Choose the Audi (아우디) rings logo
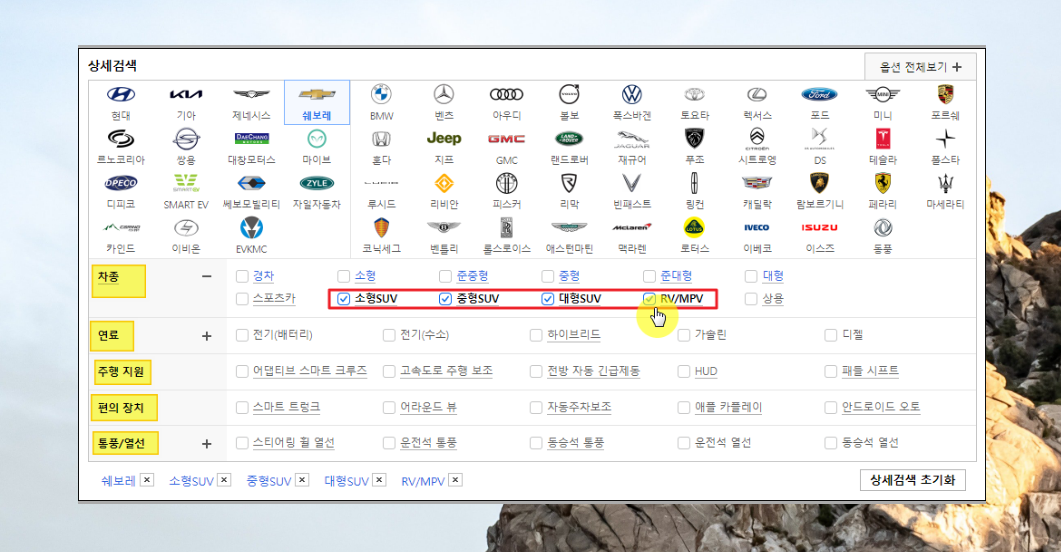 pyautogui.click(x=507, y=94)
